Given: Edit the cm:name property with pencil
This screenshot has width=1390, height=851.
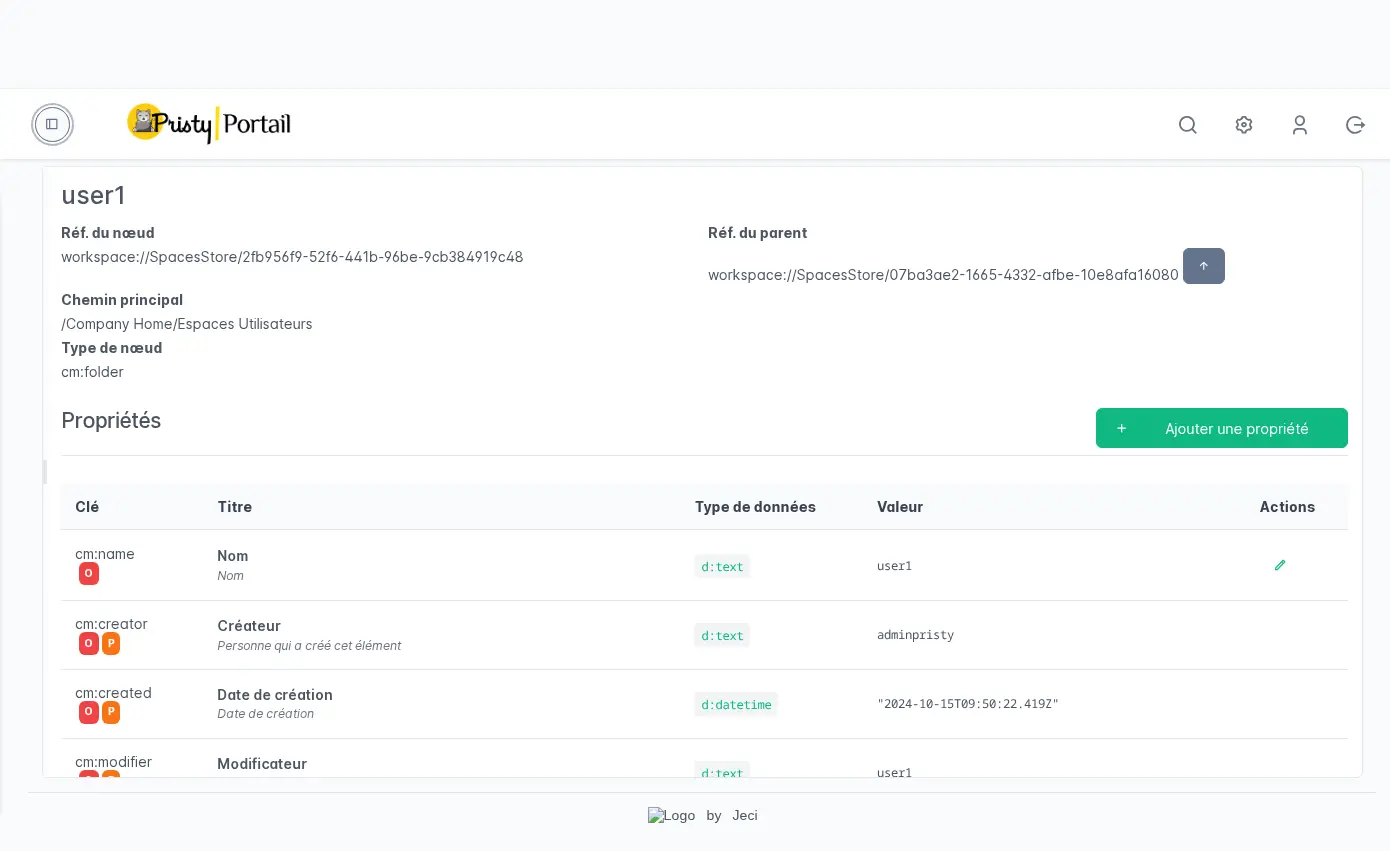Looking at the screenshot, I should (x=1280, y=565).
